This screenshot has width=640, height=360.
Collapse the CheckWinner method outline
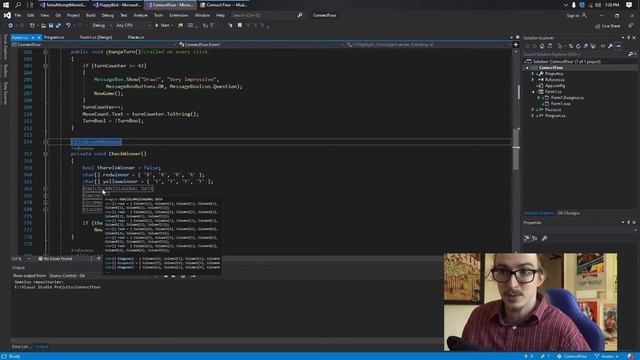[x=45, y=154]
